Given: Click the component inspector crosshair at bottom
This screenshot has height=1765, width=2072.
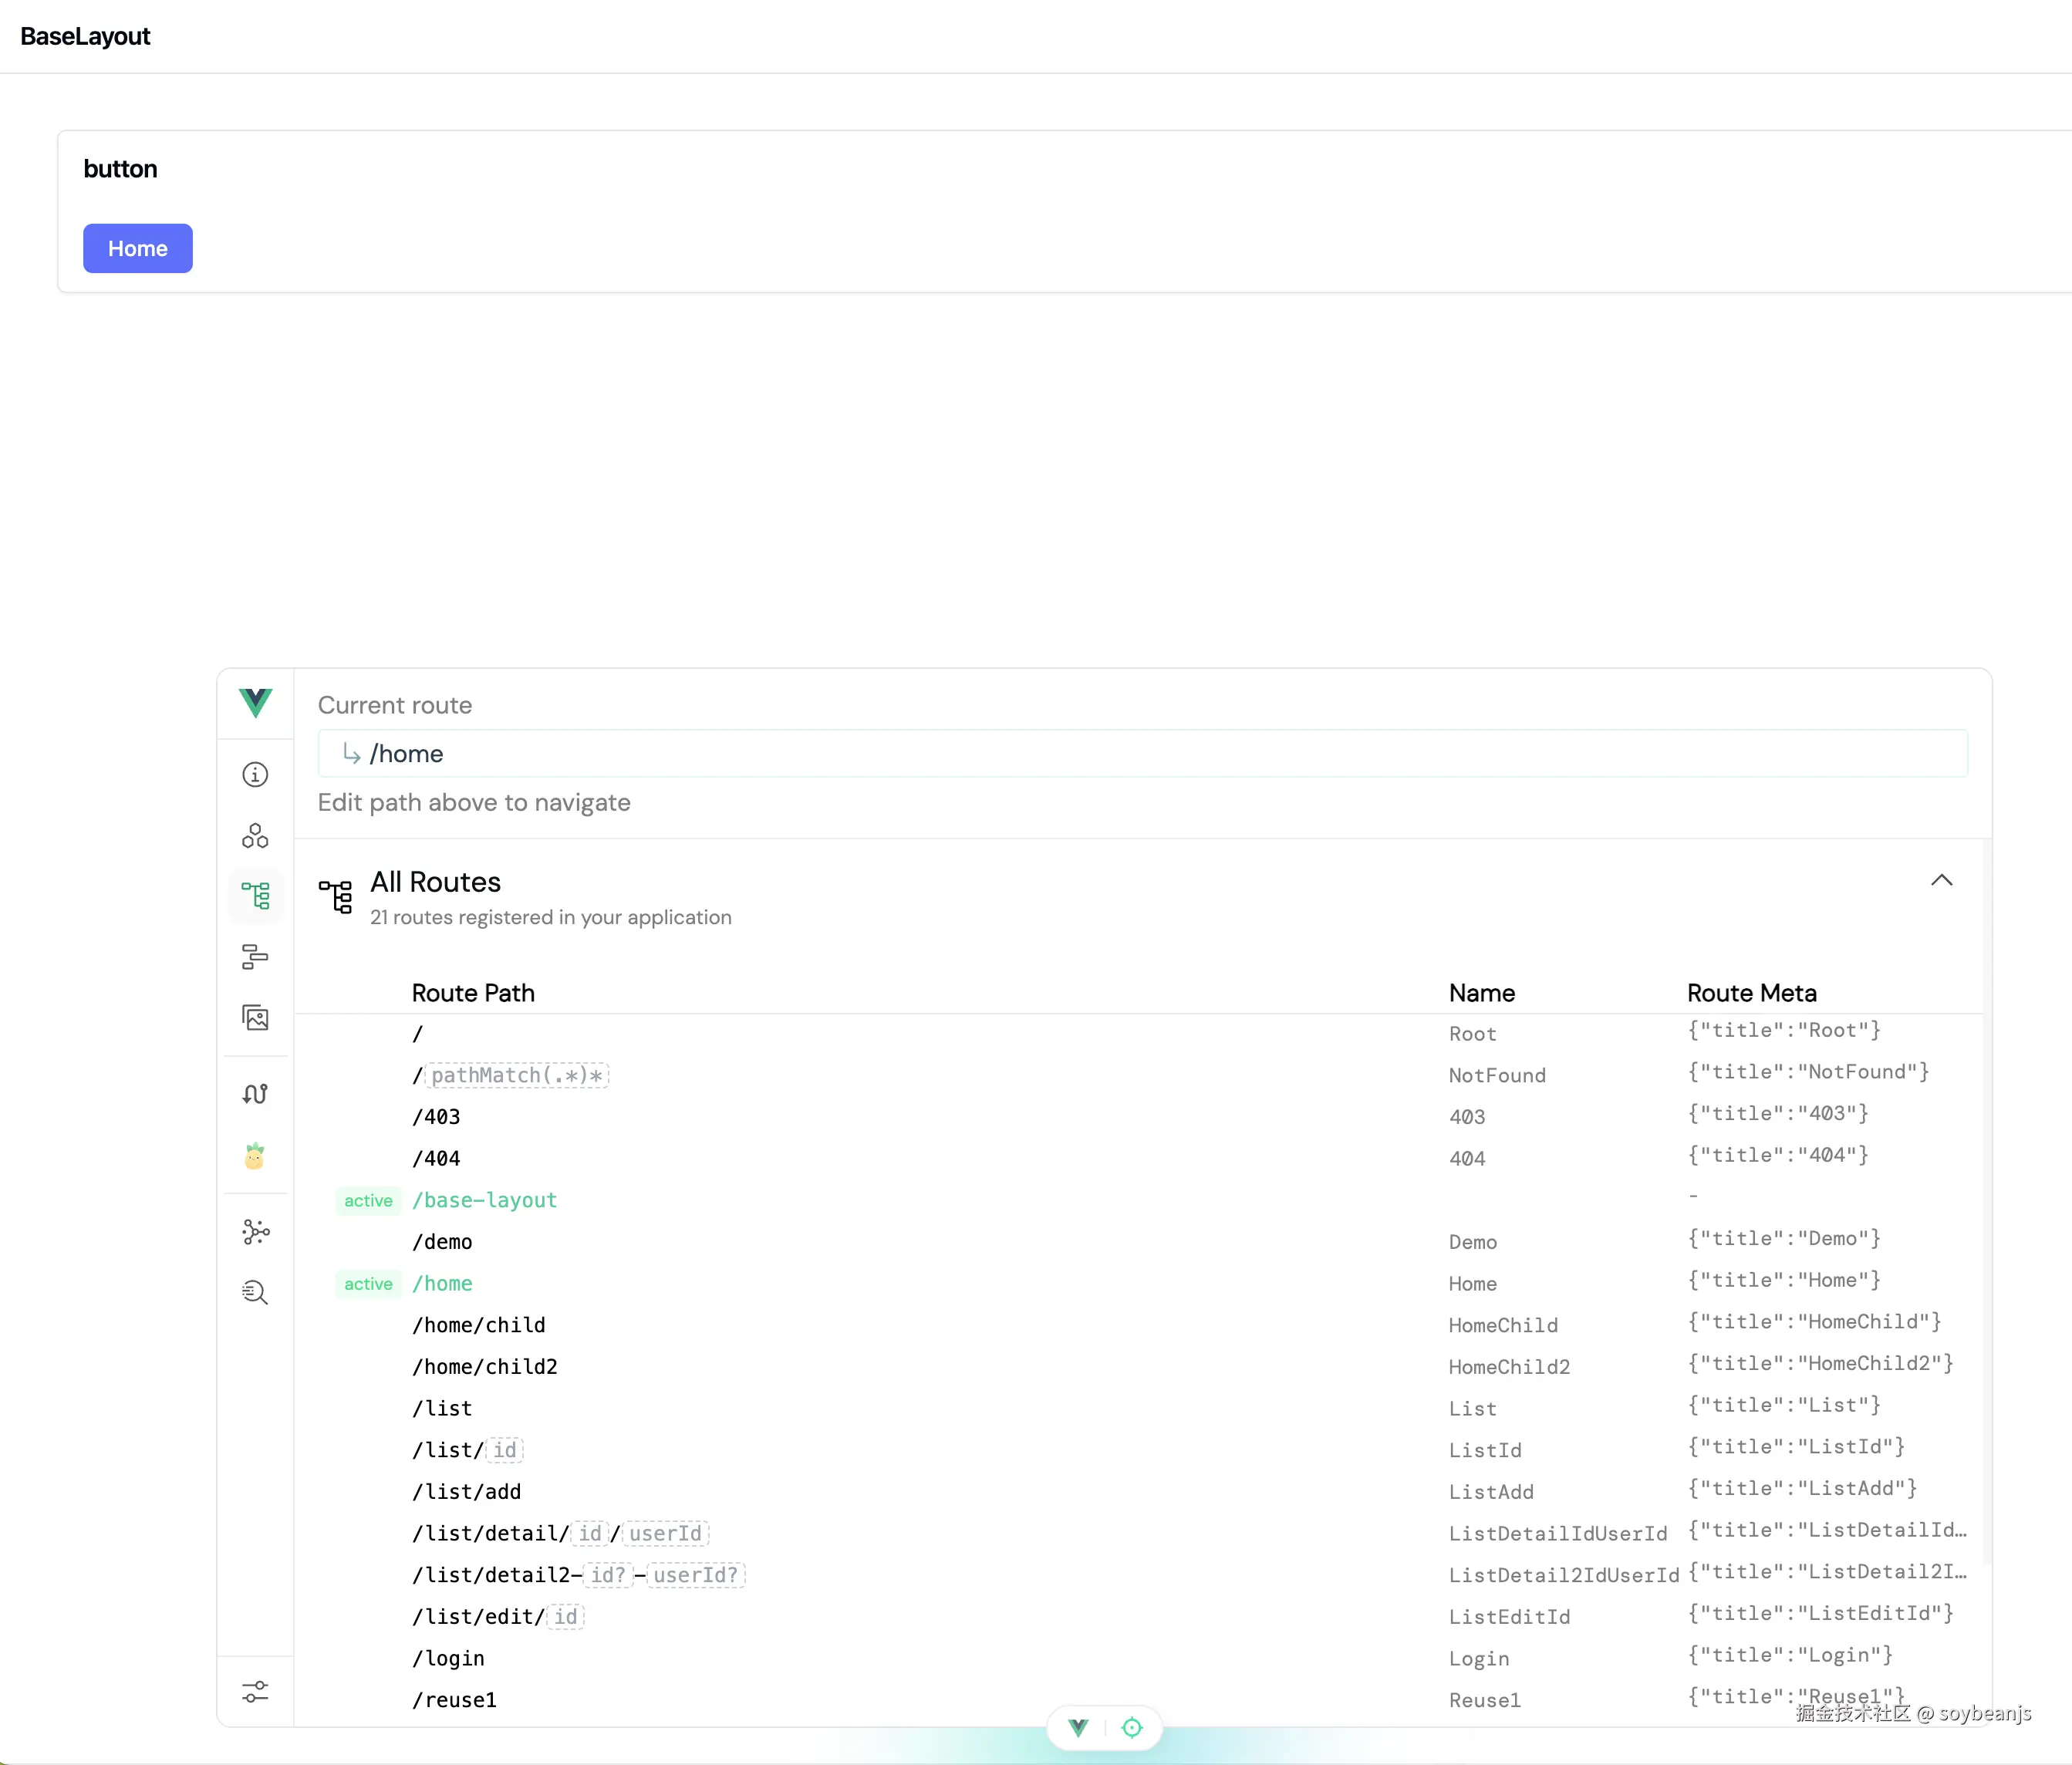Looking at the screenshot, I should [x=1133, y=1727].
